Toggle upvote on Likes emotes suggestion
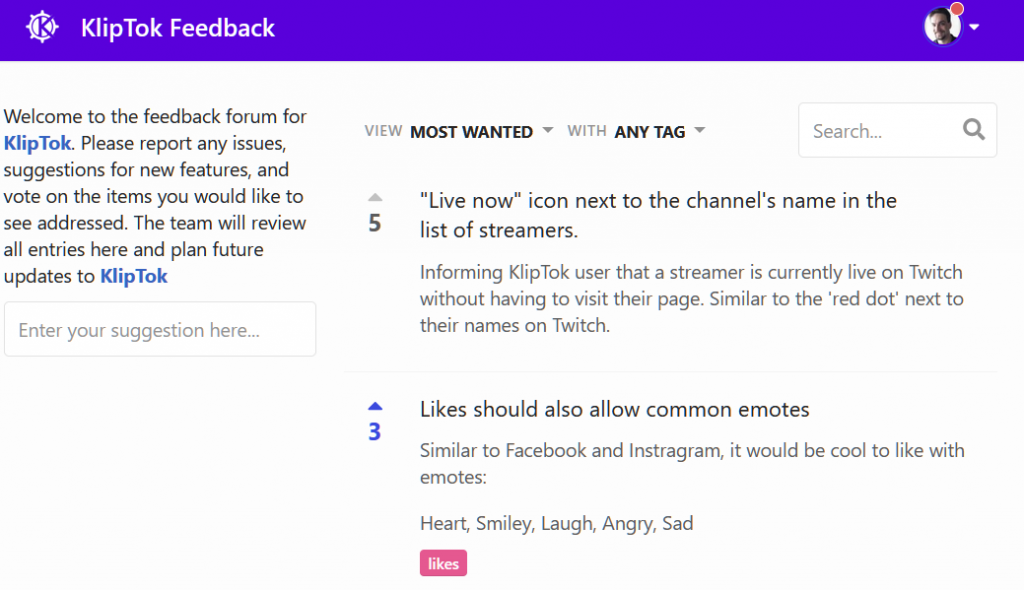Screen dimensions: 1024x590 (x=375, y=406)
